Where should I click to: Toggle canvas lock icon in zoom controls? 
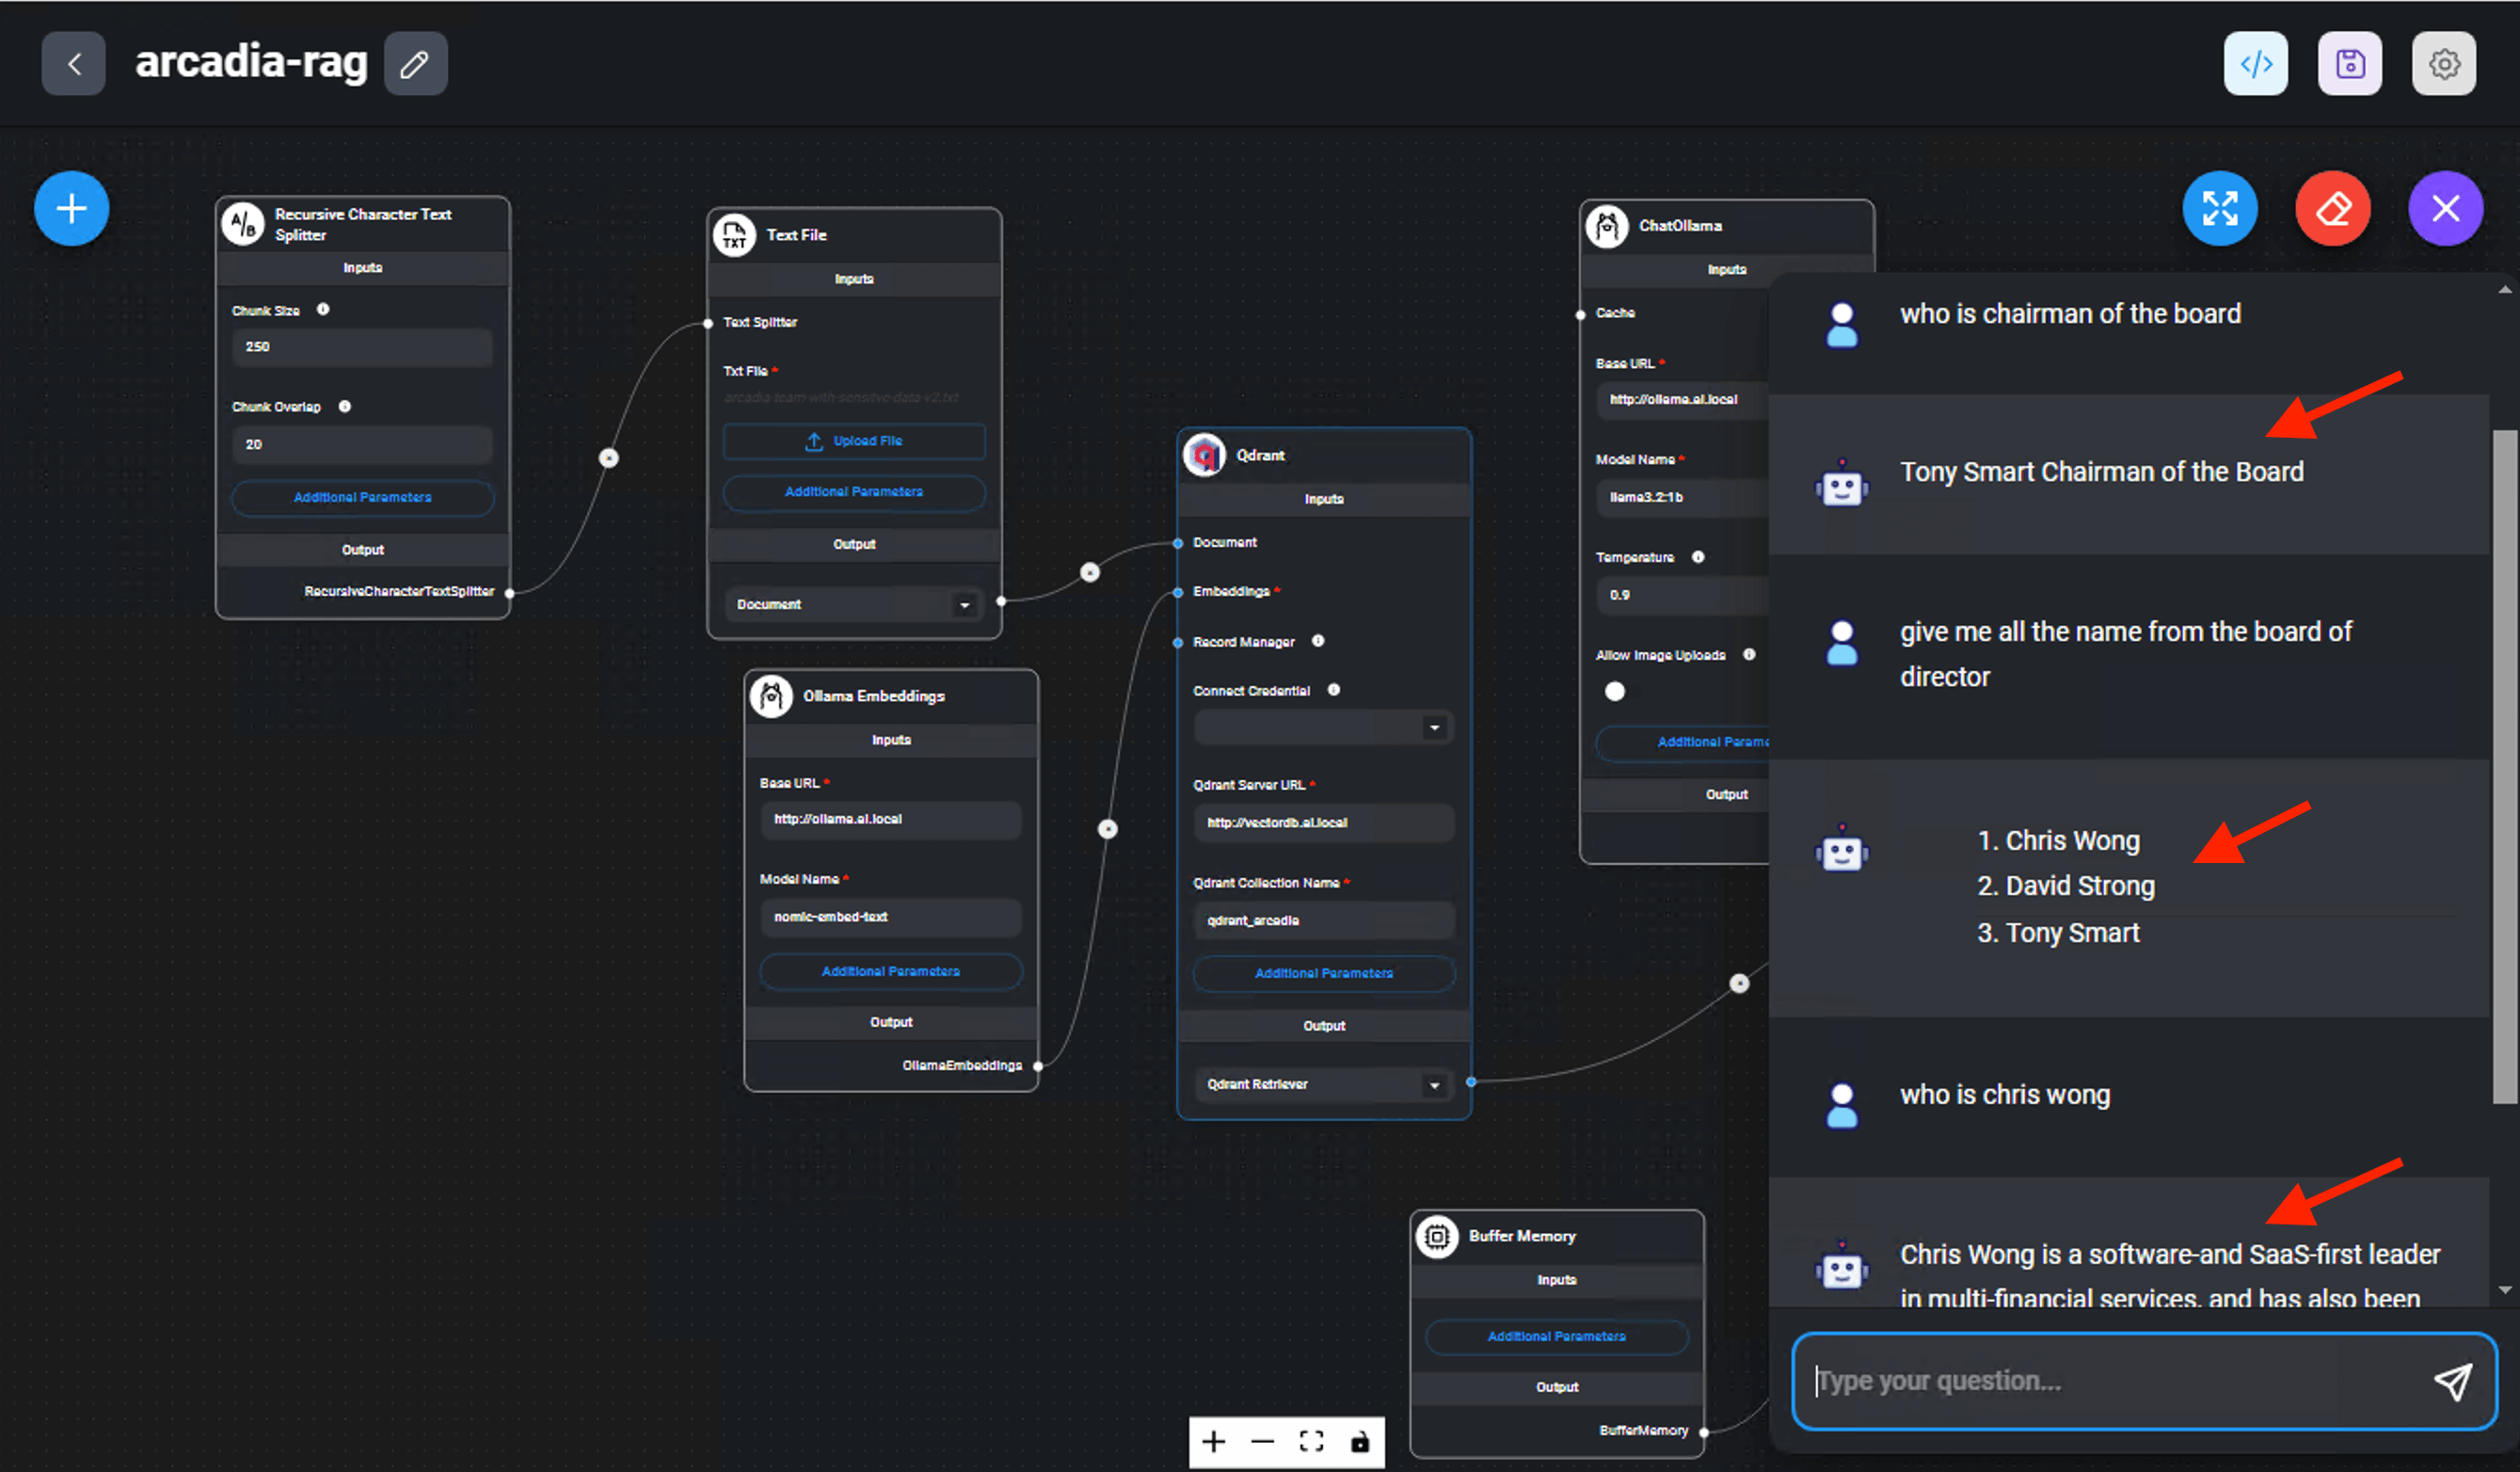click(x=1359, y=1442)
